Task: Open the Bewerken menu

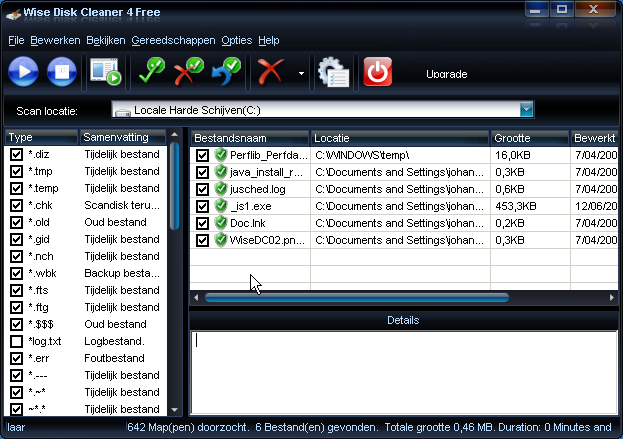Action: pos(55,41)
